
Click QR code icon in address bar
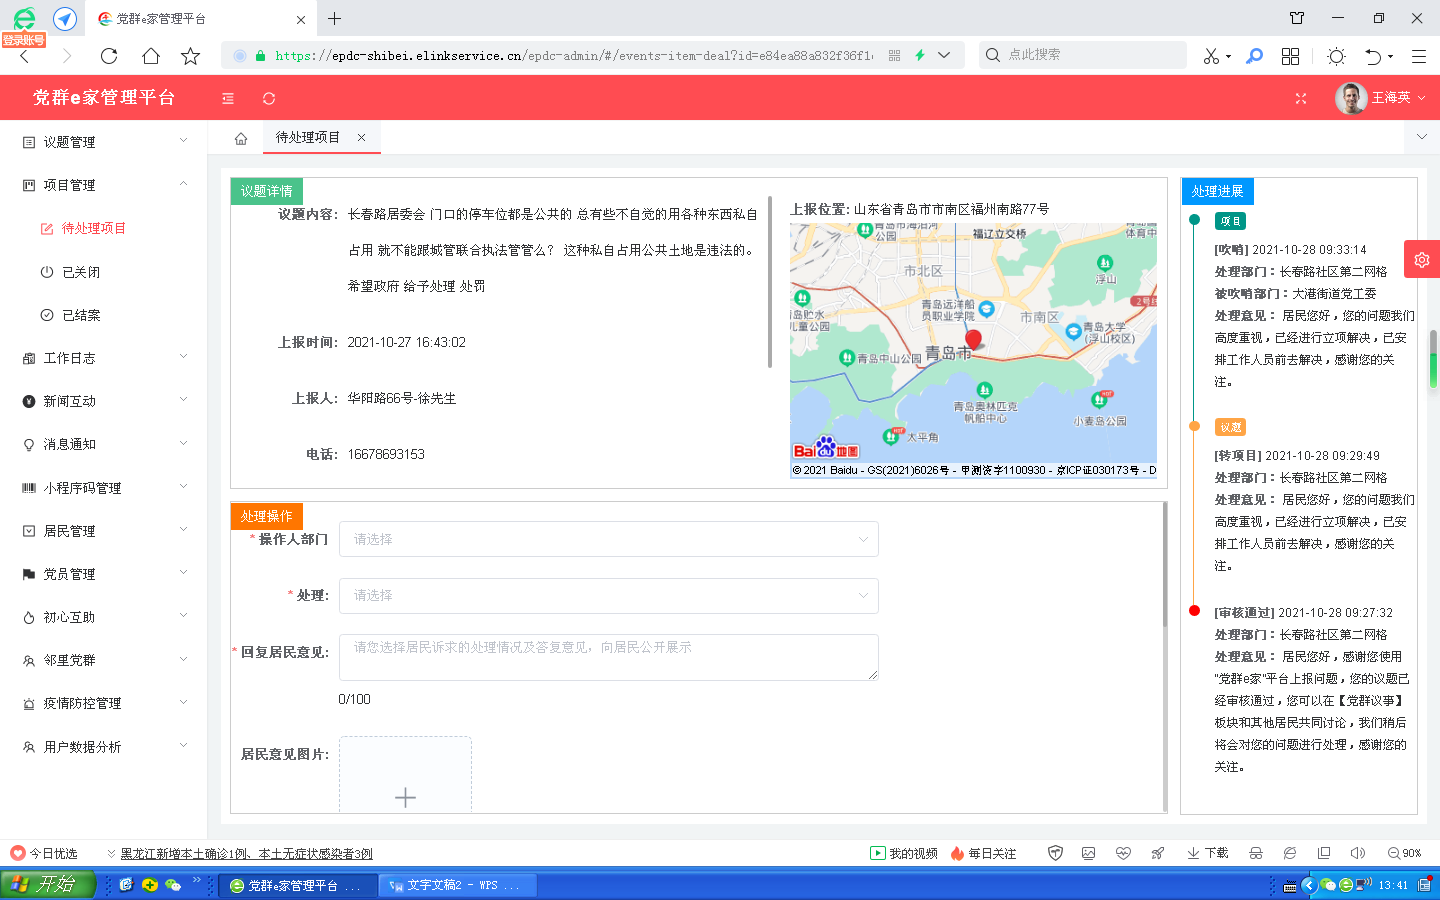[894, 56]
